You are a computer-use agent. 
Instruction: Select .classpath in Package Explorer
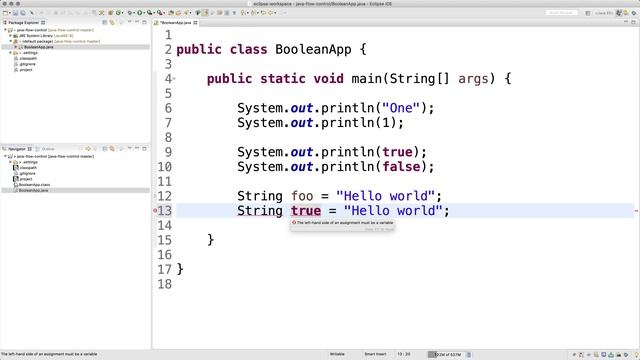28,59
